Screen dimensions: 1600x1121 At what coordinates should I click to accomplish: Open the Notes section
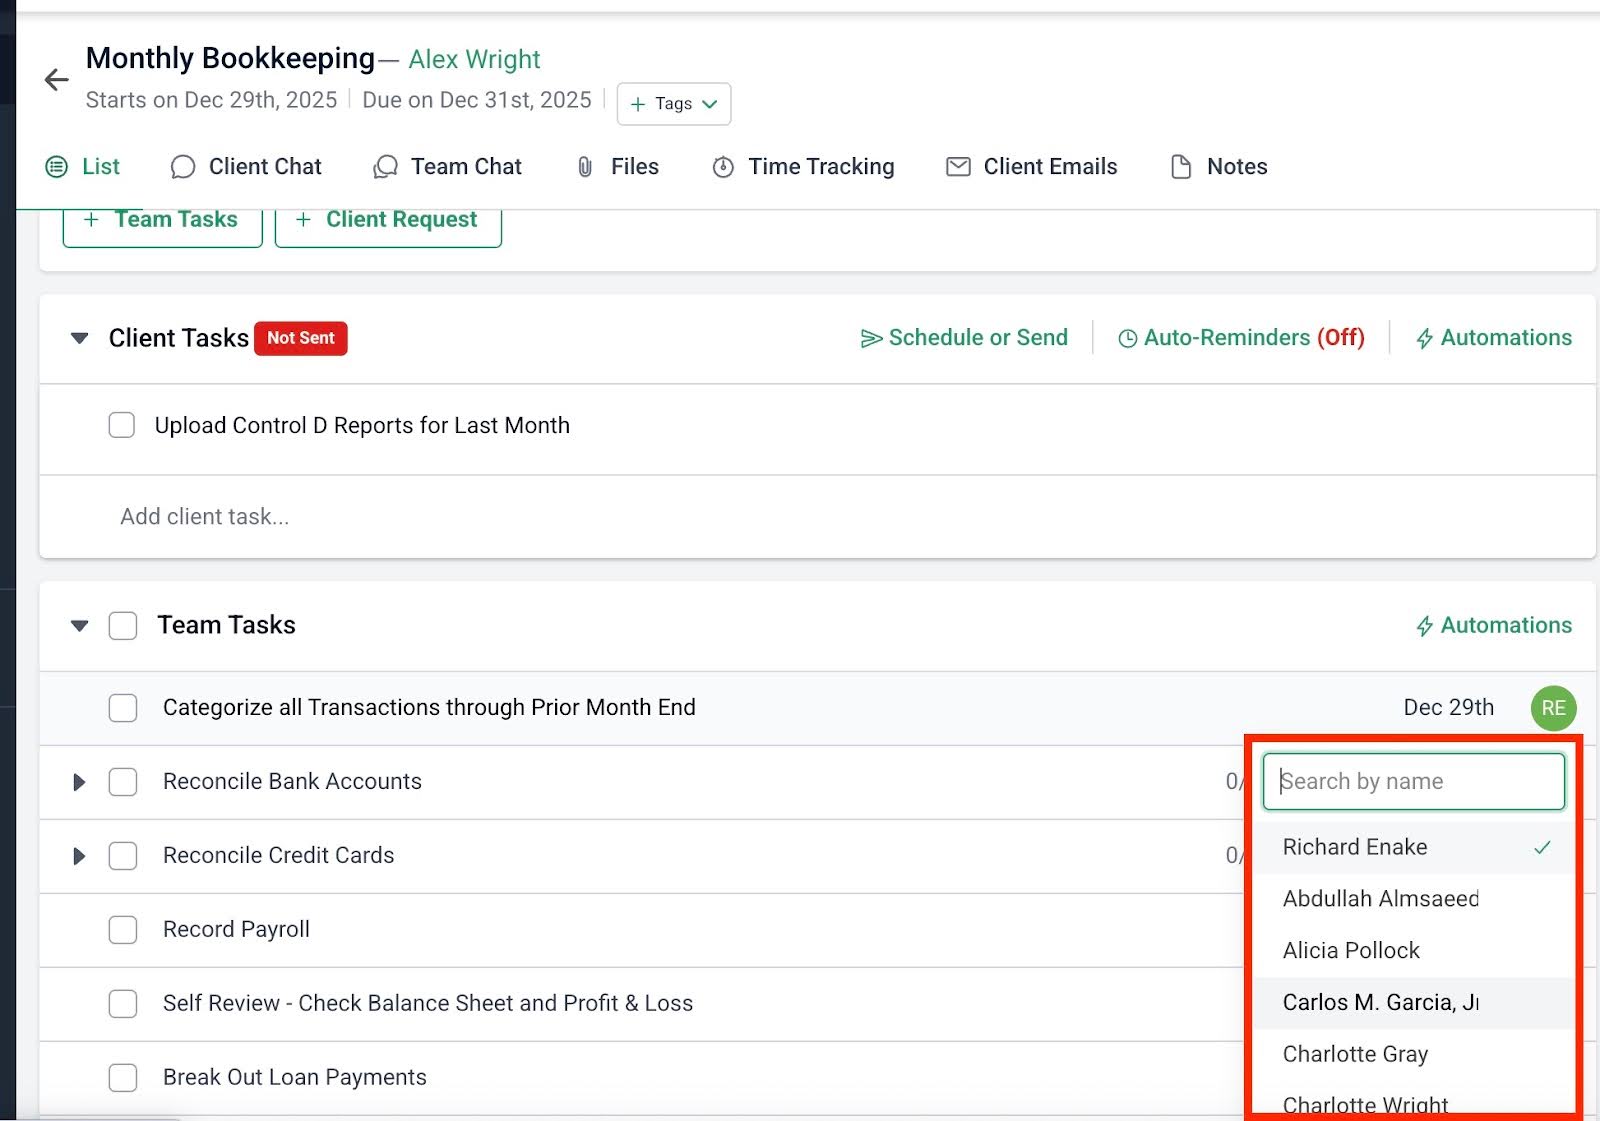(1217, 166)
